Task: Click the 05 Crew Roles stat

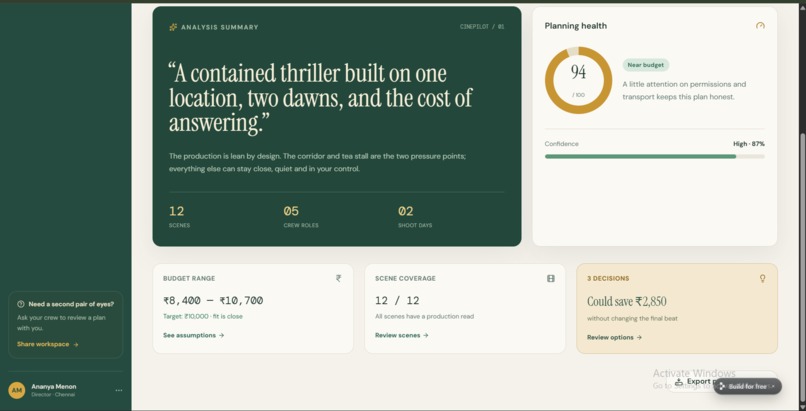Action: (x=301, y=216)
